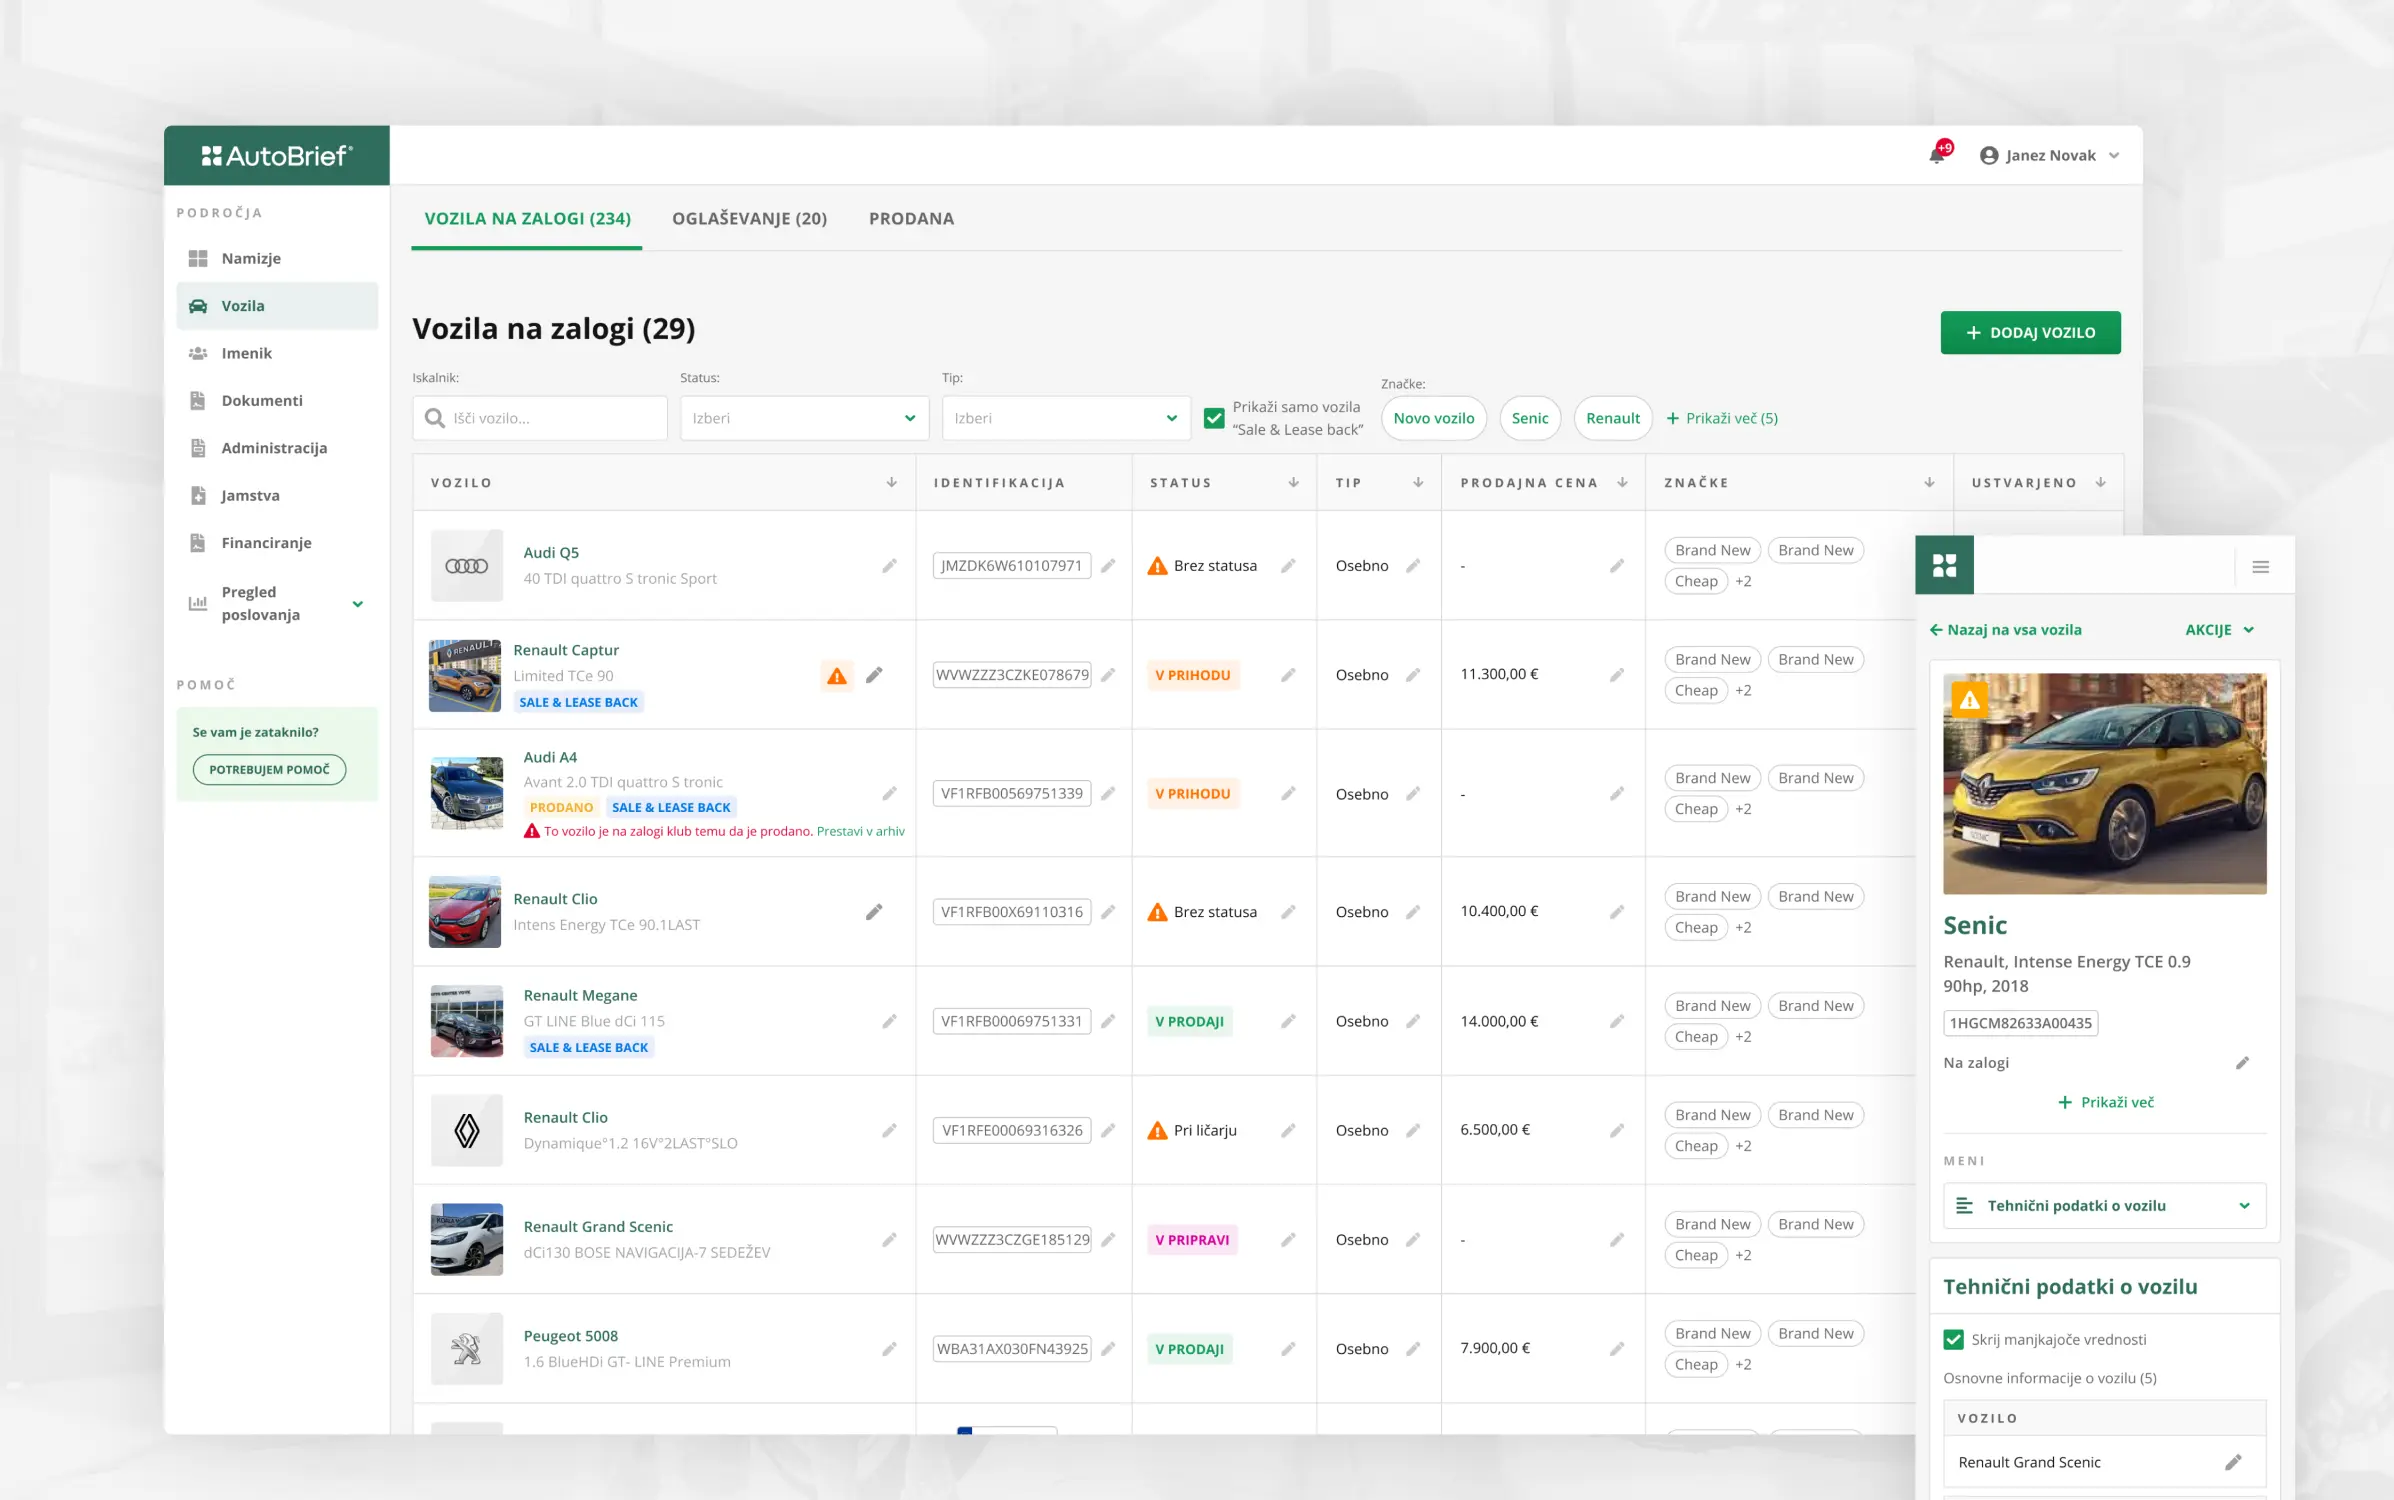Select the Novo vozilo tag filter
This screenshot has height=1500, width=2394.
point(1433,418)
